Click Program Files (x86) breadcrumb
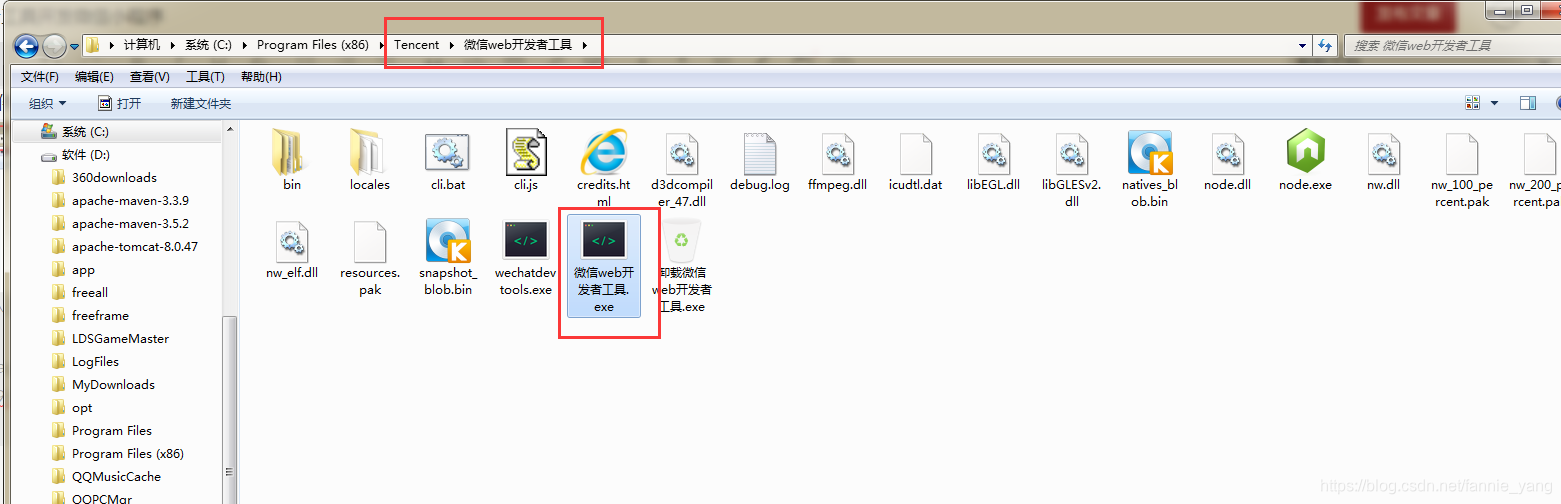This screenshot has height=504, width=1561. click(x=312, y=45)
